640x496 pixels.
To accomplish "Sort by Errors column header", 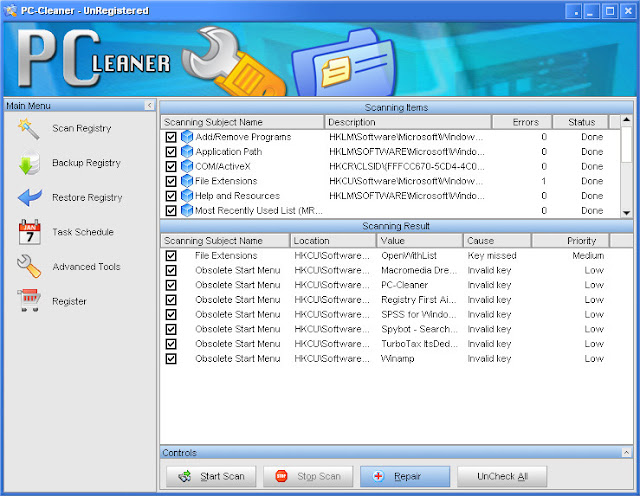I will (x=522, y=122).
